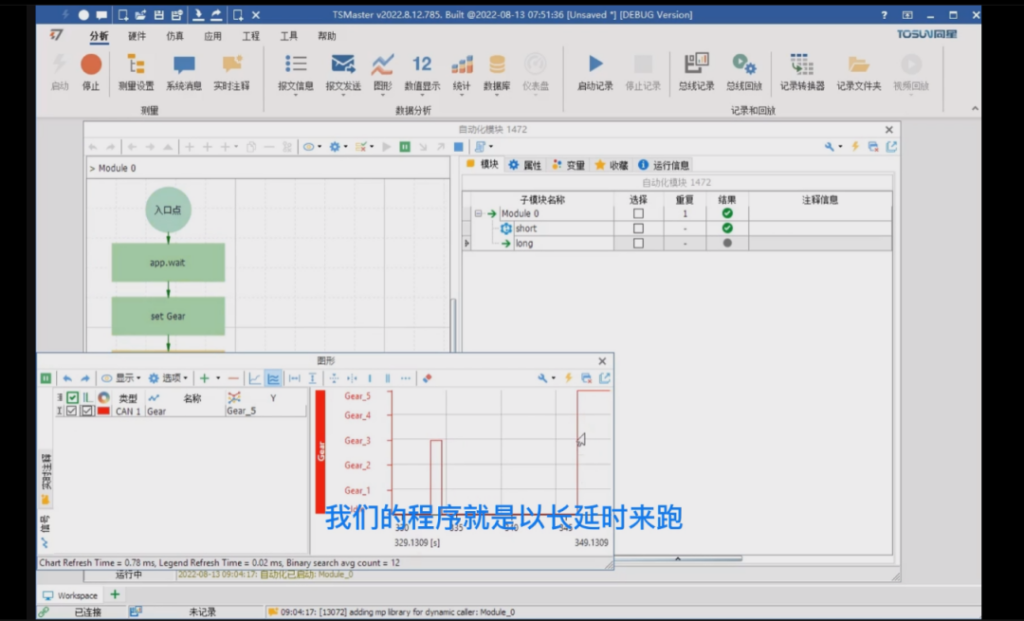Select the 运行信息 tab in automation panel
Screen dimensions: 1024x621
click(670, 165)
